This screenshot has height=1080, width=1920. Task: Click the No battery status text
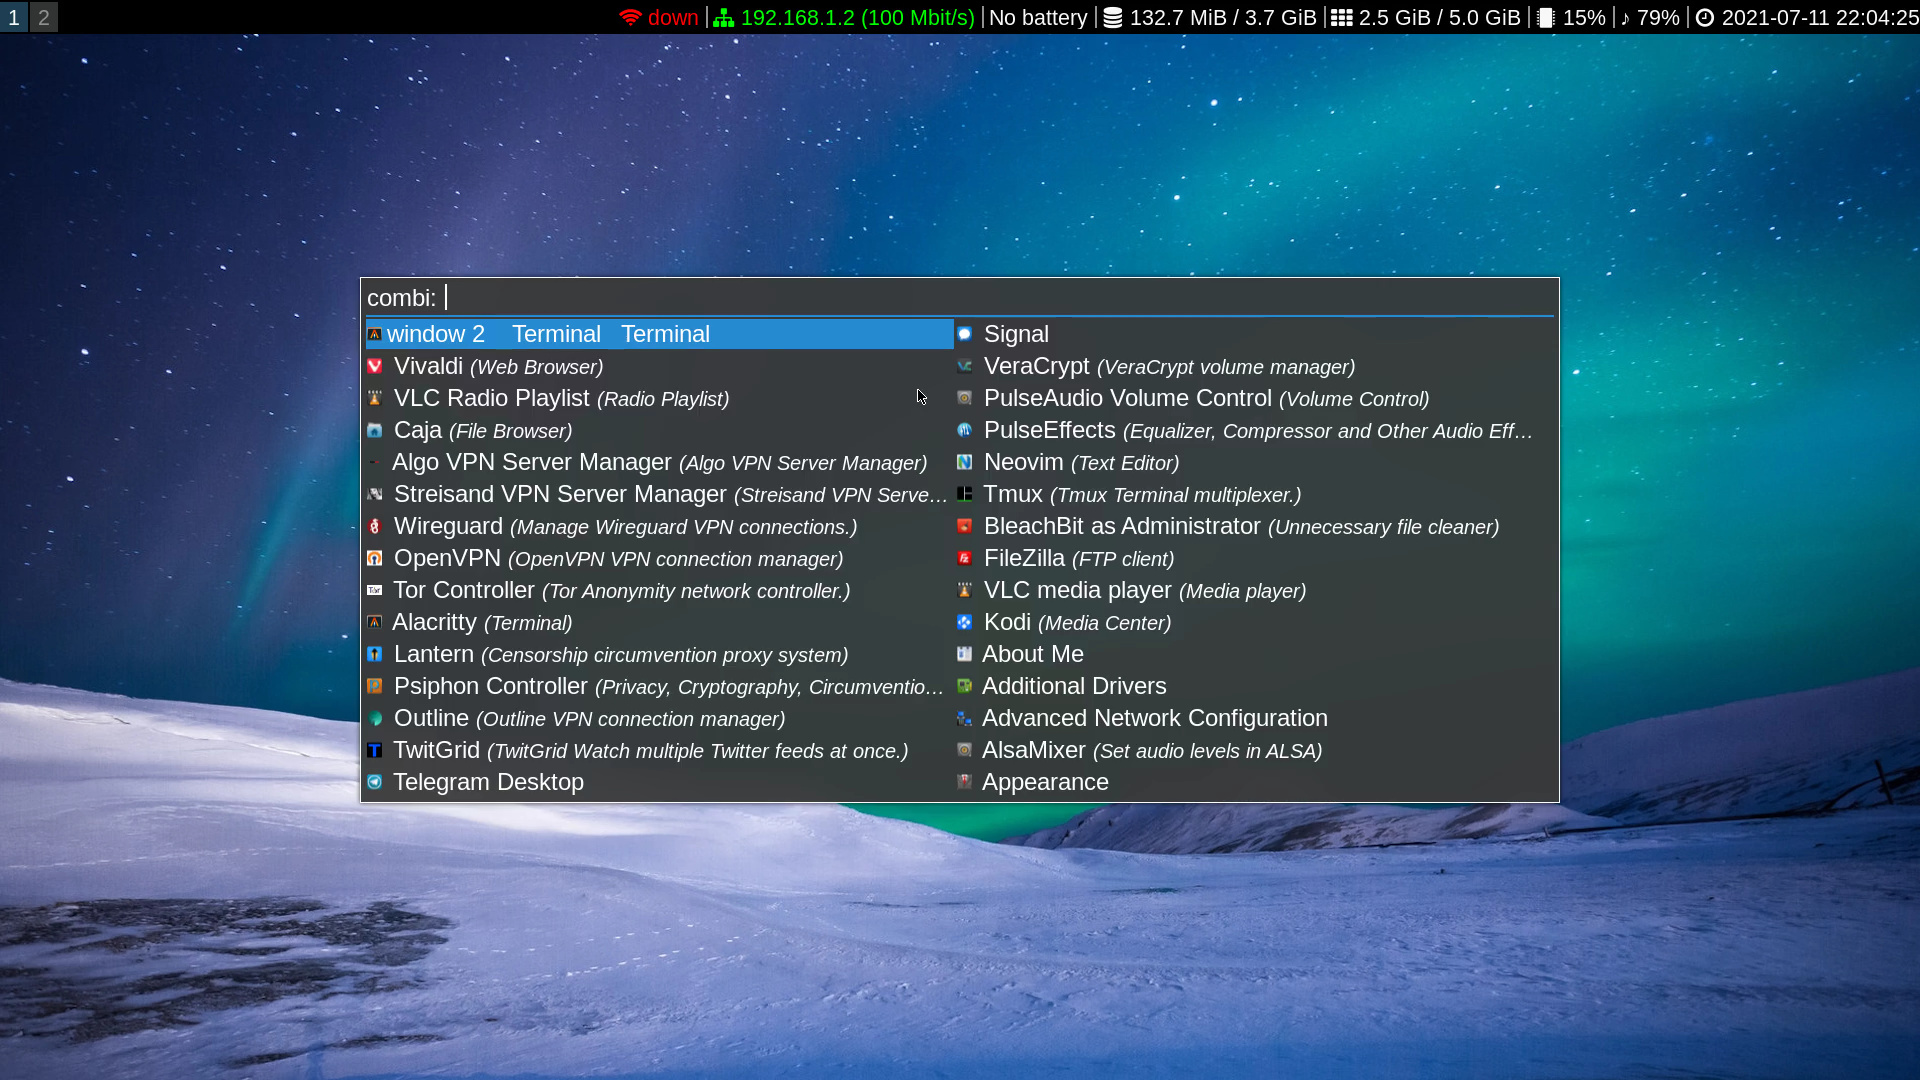1038,18
